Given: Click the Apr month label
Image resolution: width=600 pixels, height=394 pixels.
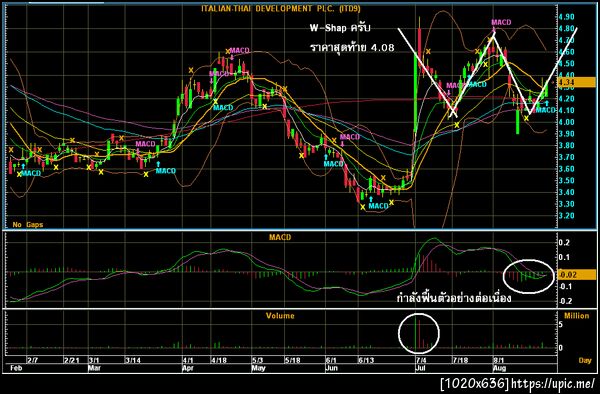Looking at the screenshot, I should pyautogui.click(x=188, y=368).
